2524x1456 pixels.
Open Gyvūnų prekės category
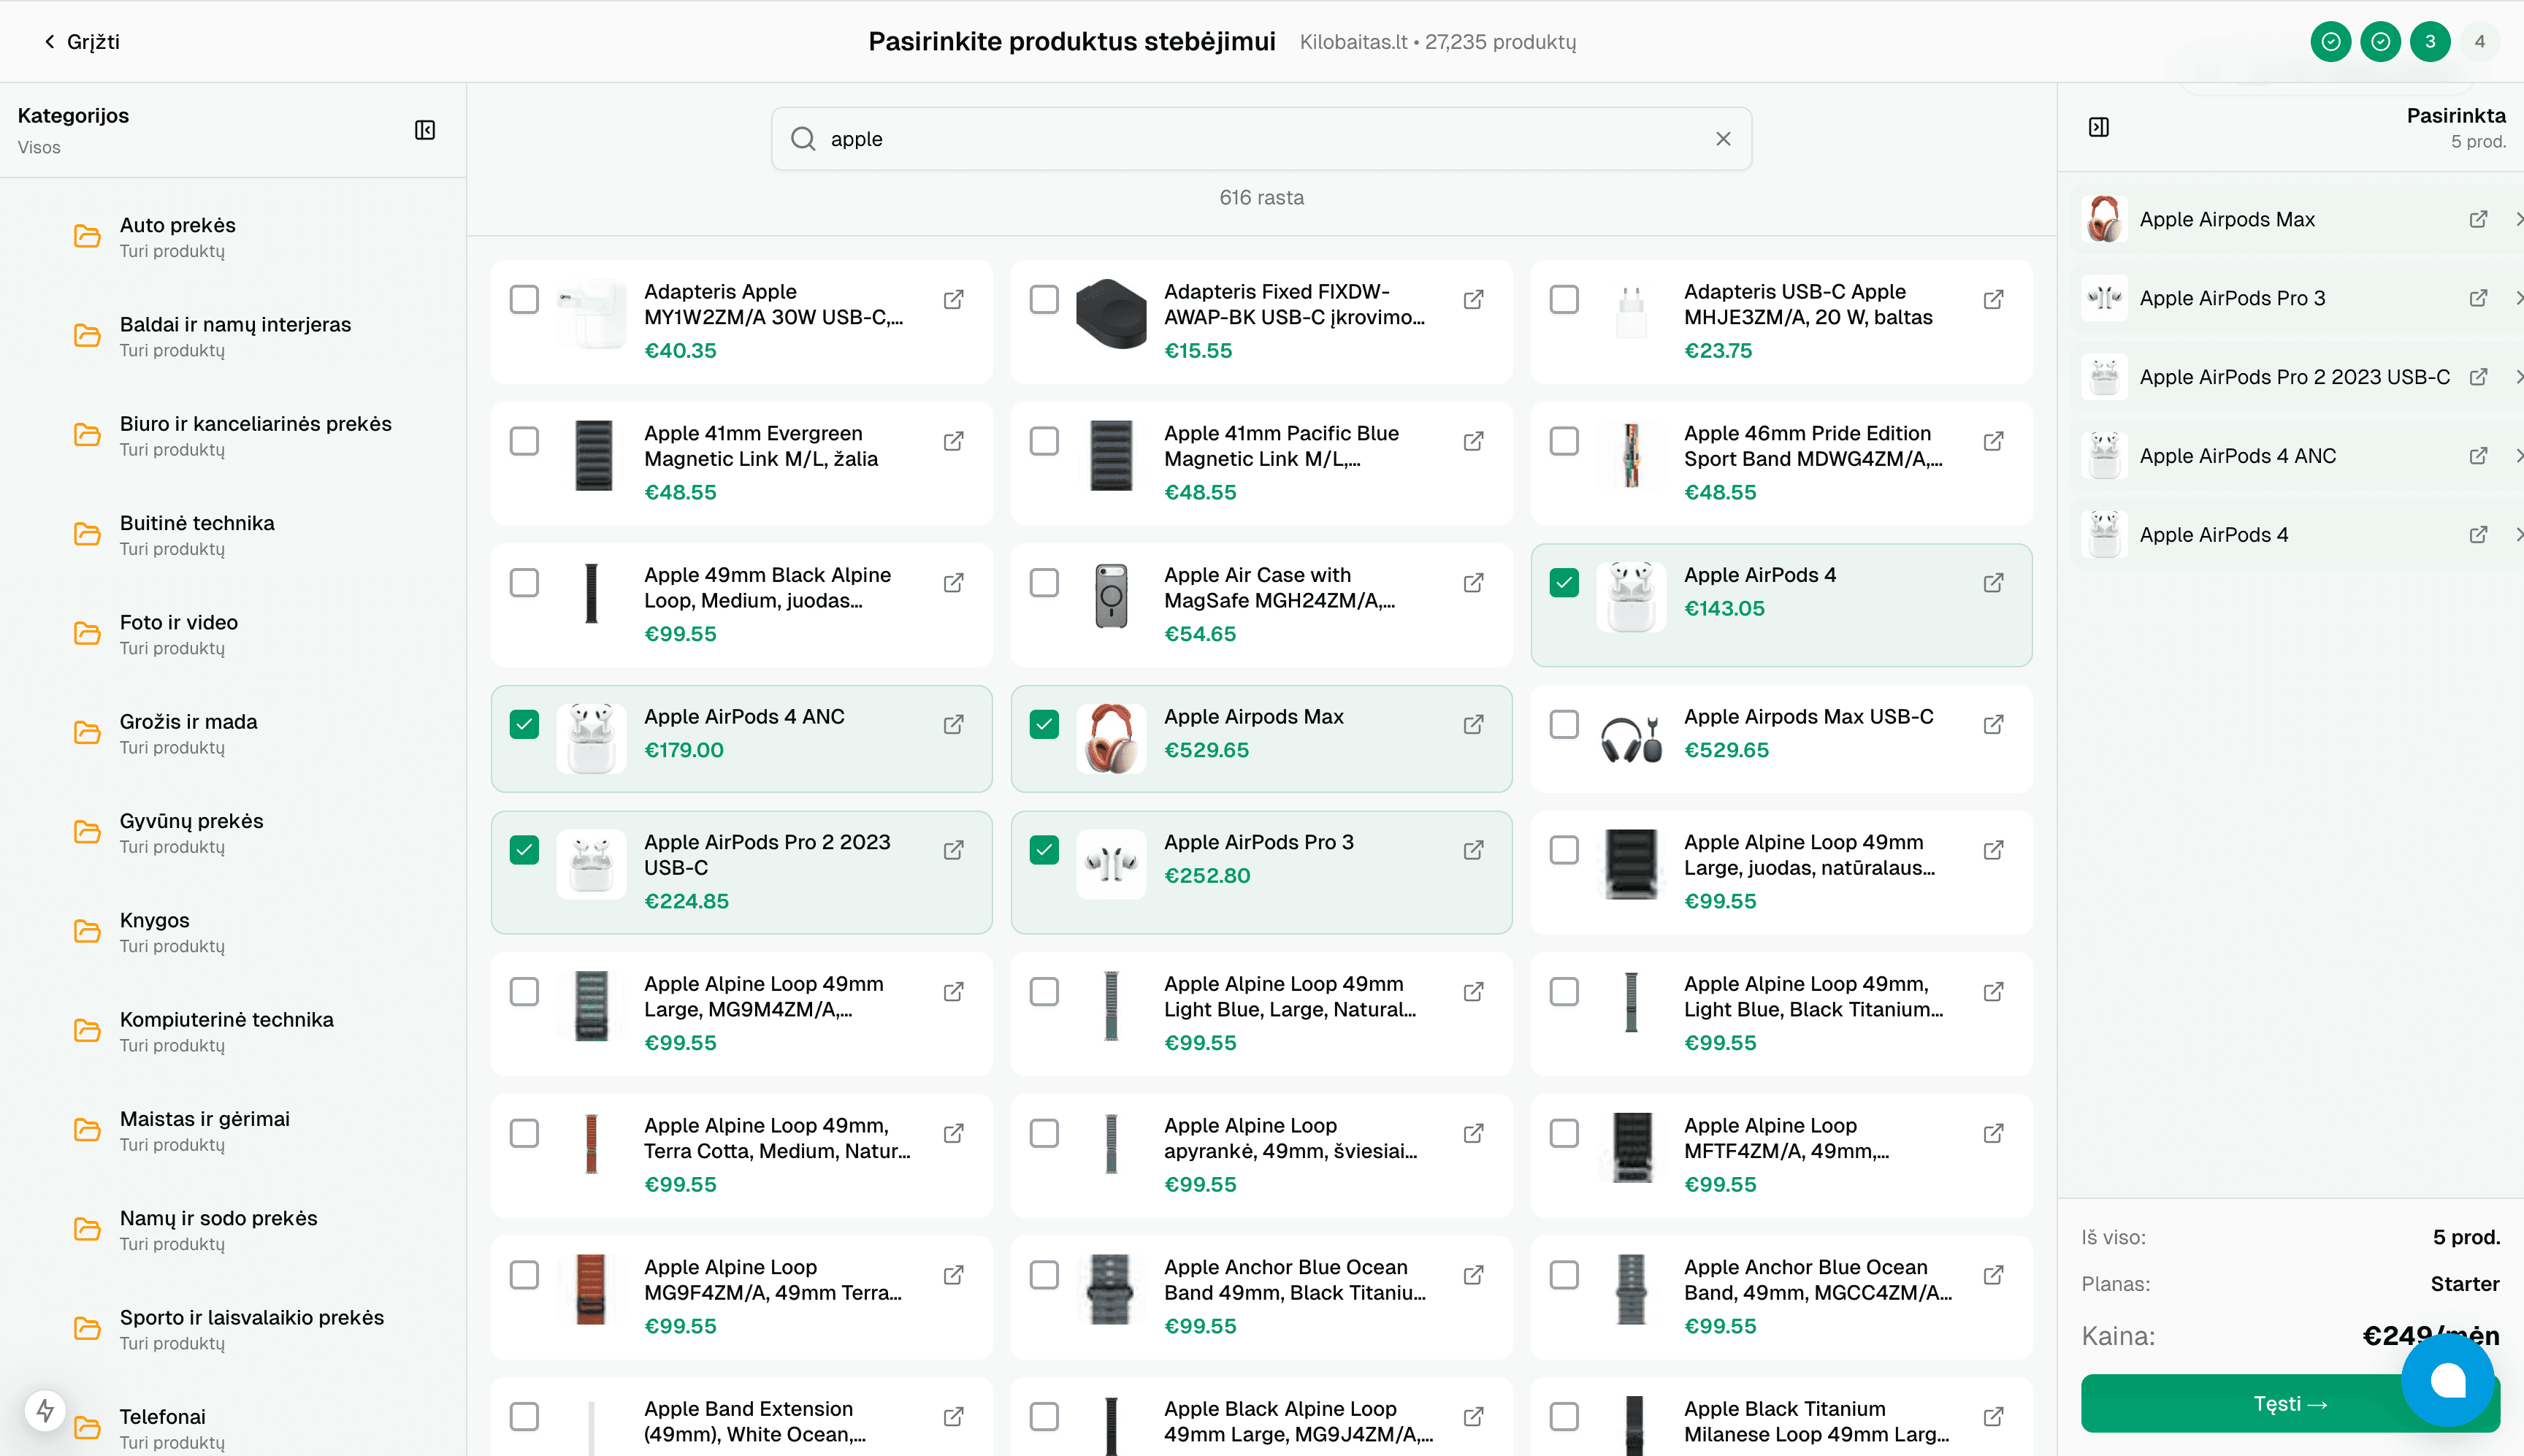233,832
